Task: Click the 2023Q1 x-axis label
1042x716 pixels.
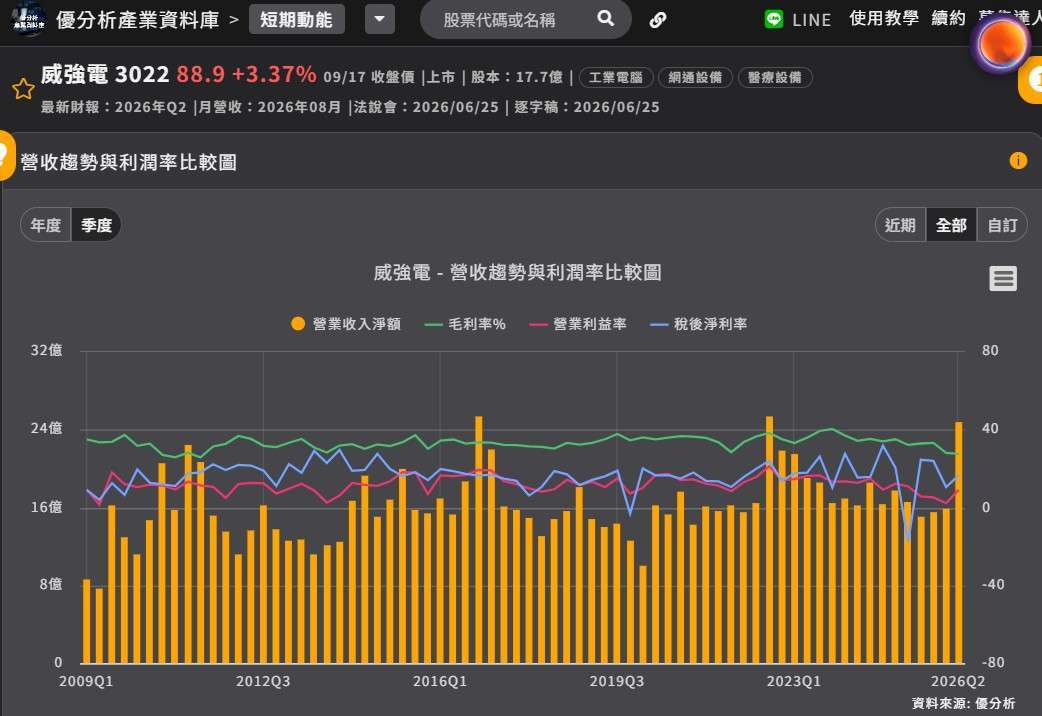Action: 793,681
